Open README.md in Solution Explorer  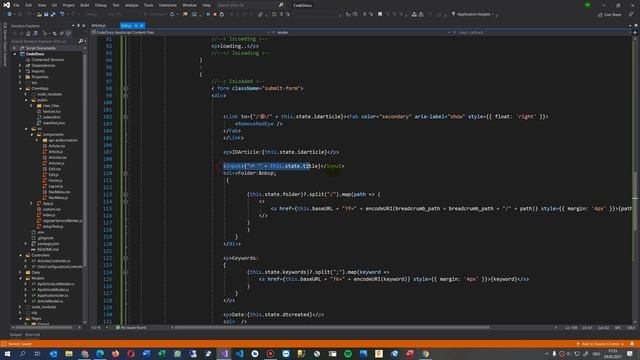[47, 249]
